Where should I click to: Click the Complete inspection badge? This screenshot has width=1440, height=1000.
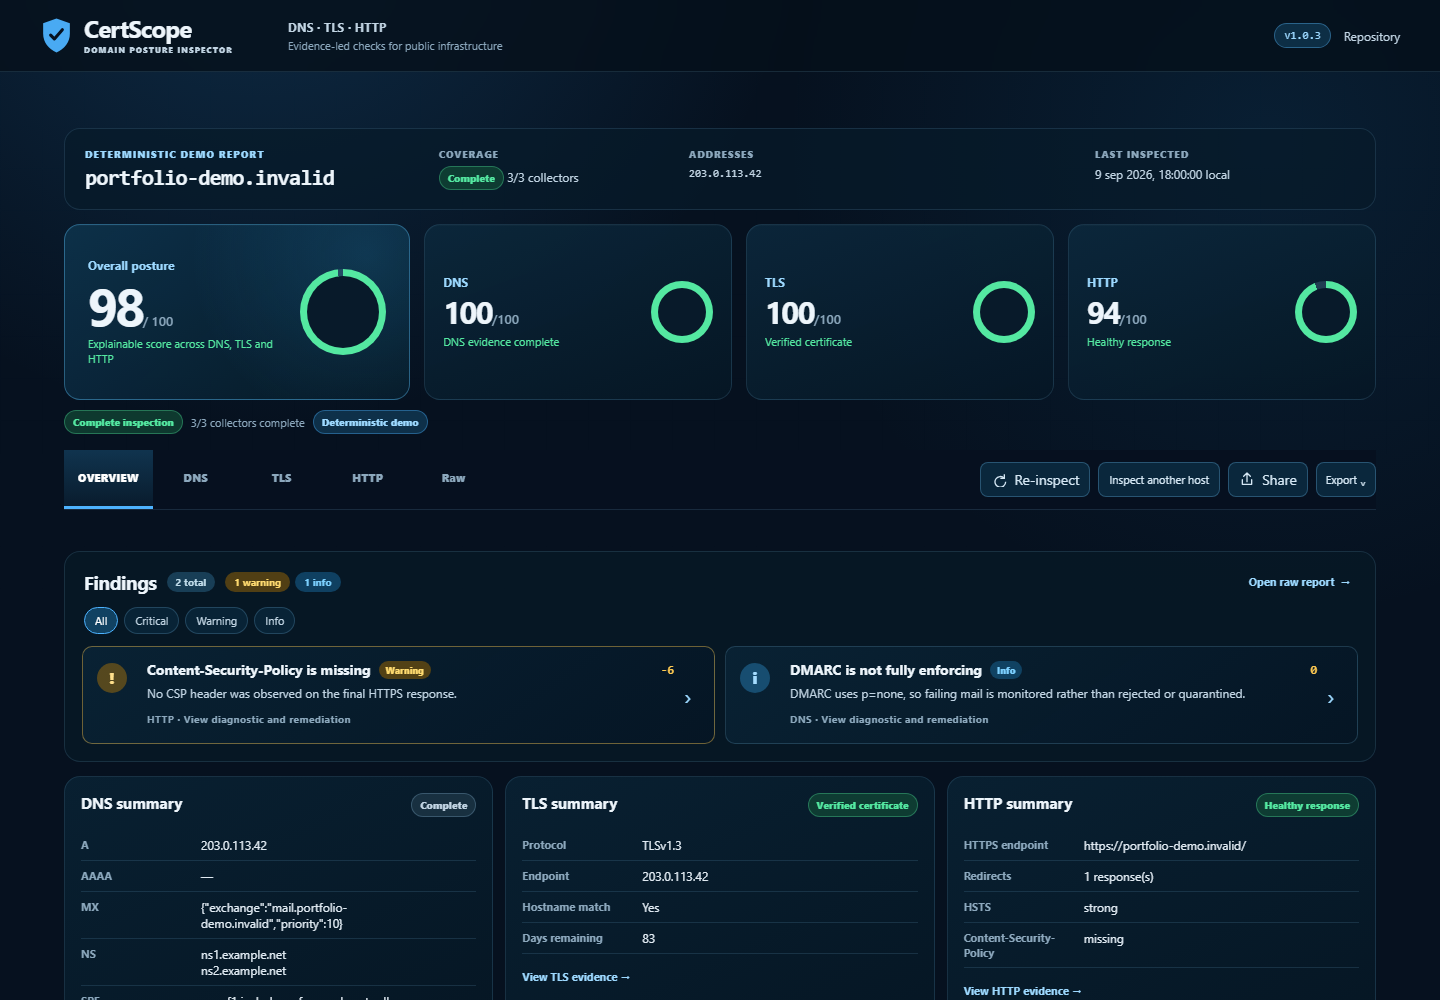(x=123, y=422)
